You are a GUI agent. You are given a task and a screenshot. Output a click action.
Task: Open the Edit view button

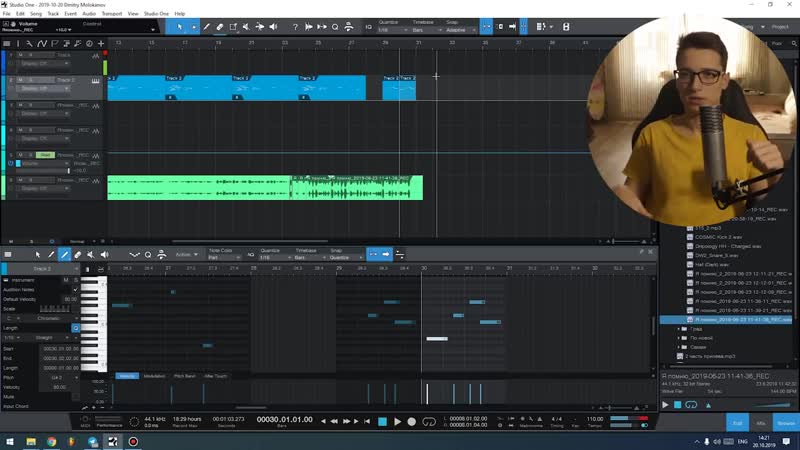pos(737,423)
